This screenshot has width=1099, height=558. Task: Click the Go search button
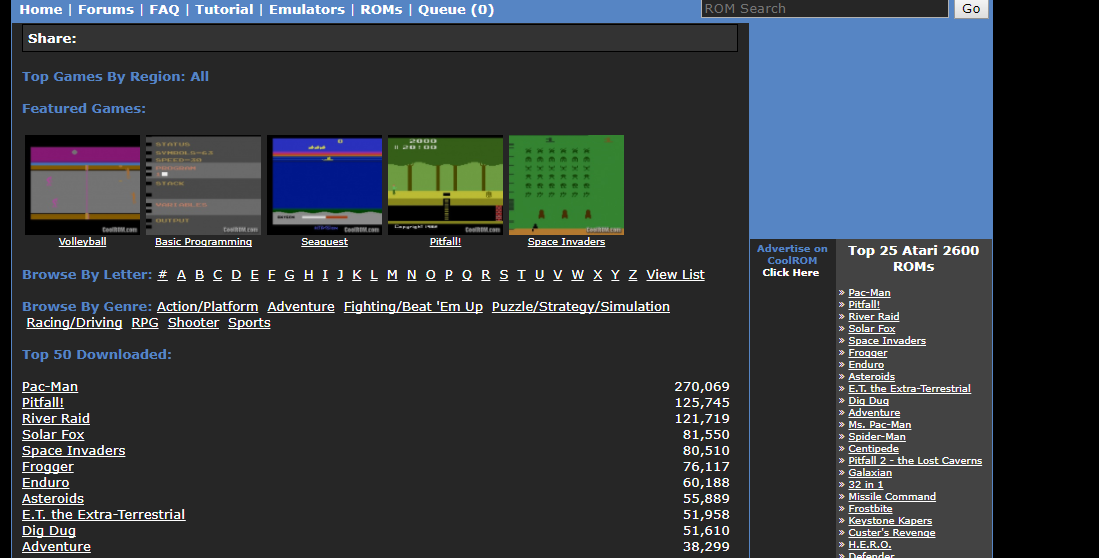pos(971,8)
